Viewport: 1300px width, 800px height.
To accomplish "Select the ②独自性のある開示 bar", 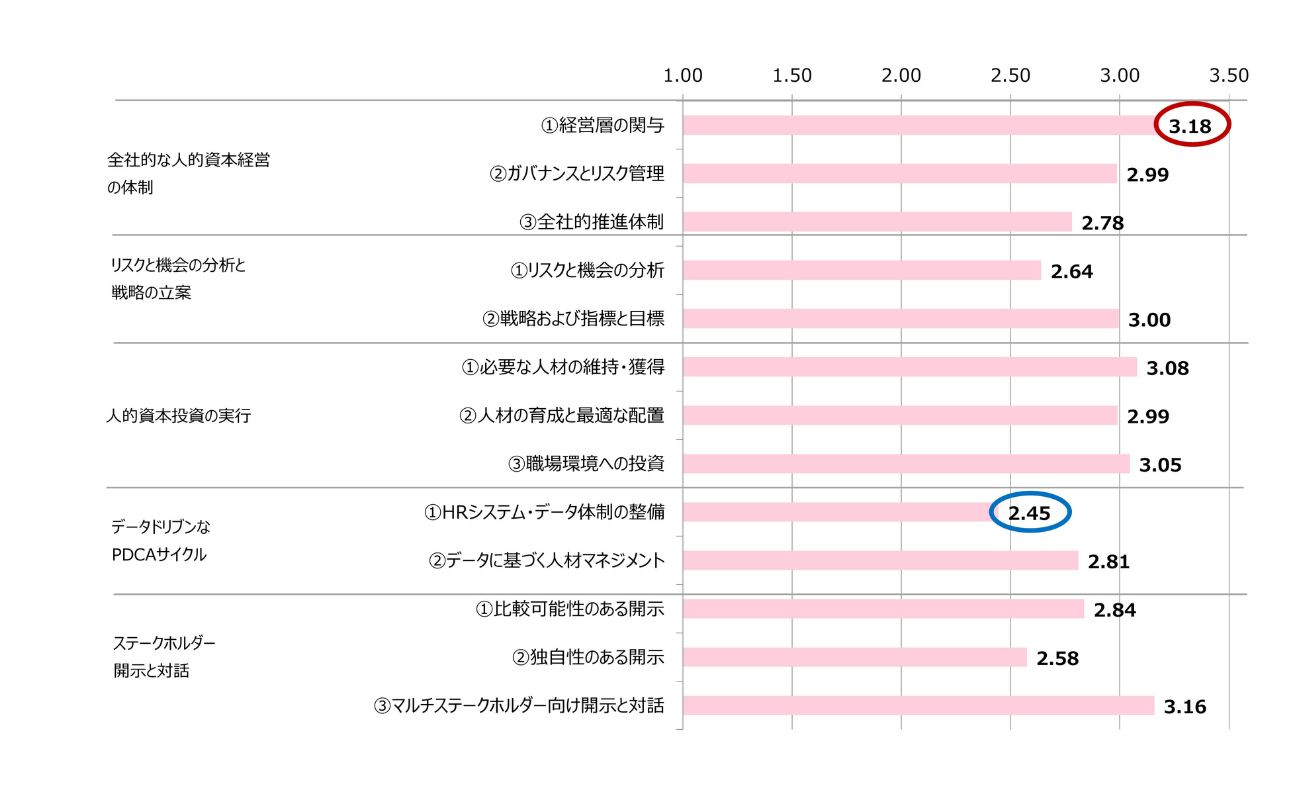I will click(855, 657).
